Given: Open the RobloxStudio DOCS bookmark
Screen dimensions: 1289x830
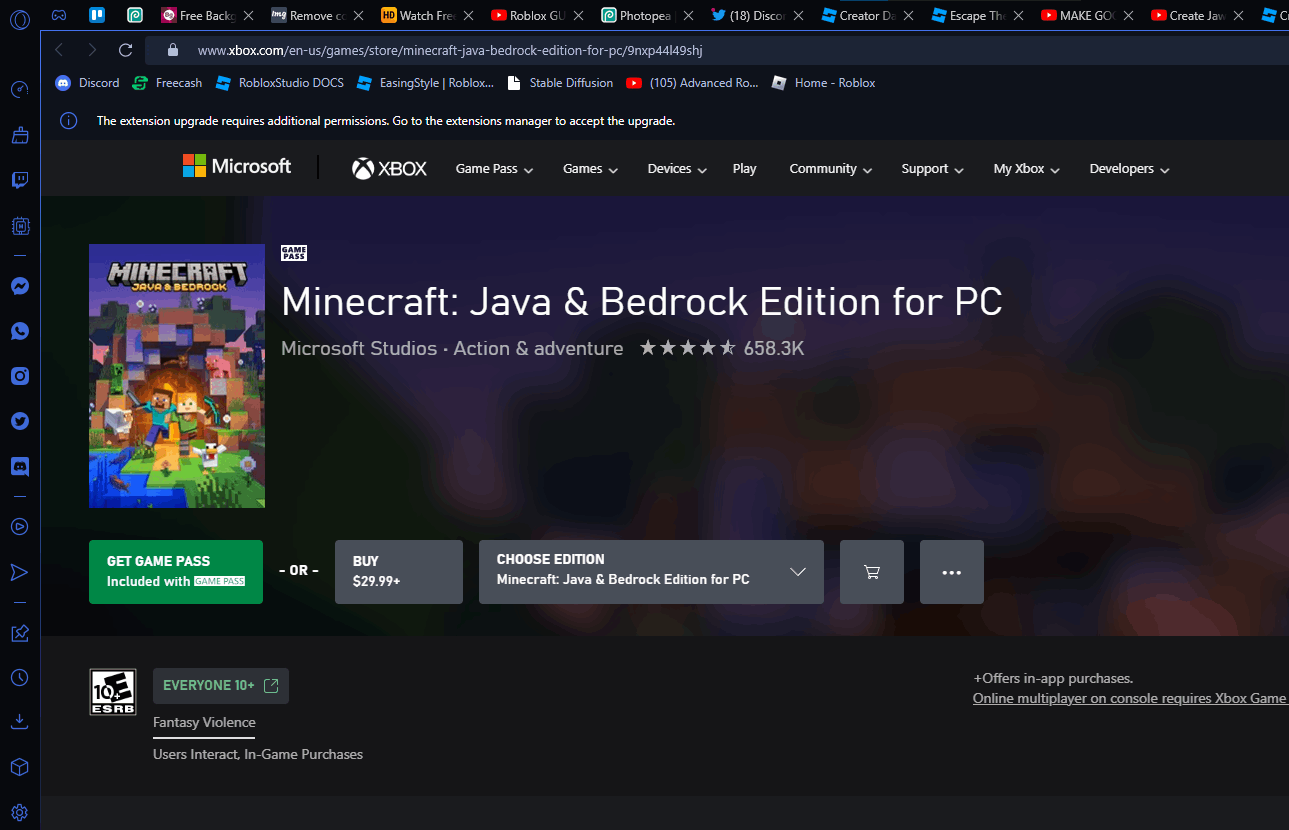Looking at the screenshot, I should coord(279,83).
